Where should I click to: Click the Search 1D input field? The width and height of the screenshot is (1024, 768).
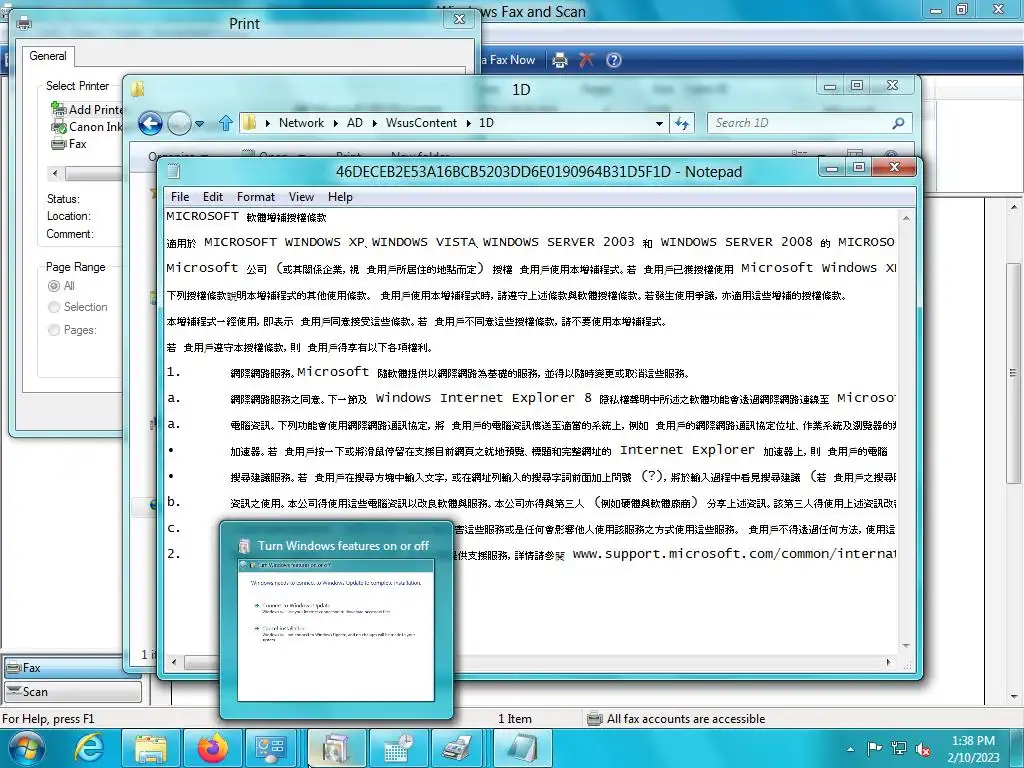[799, 123]
